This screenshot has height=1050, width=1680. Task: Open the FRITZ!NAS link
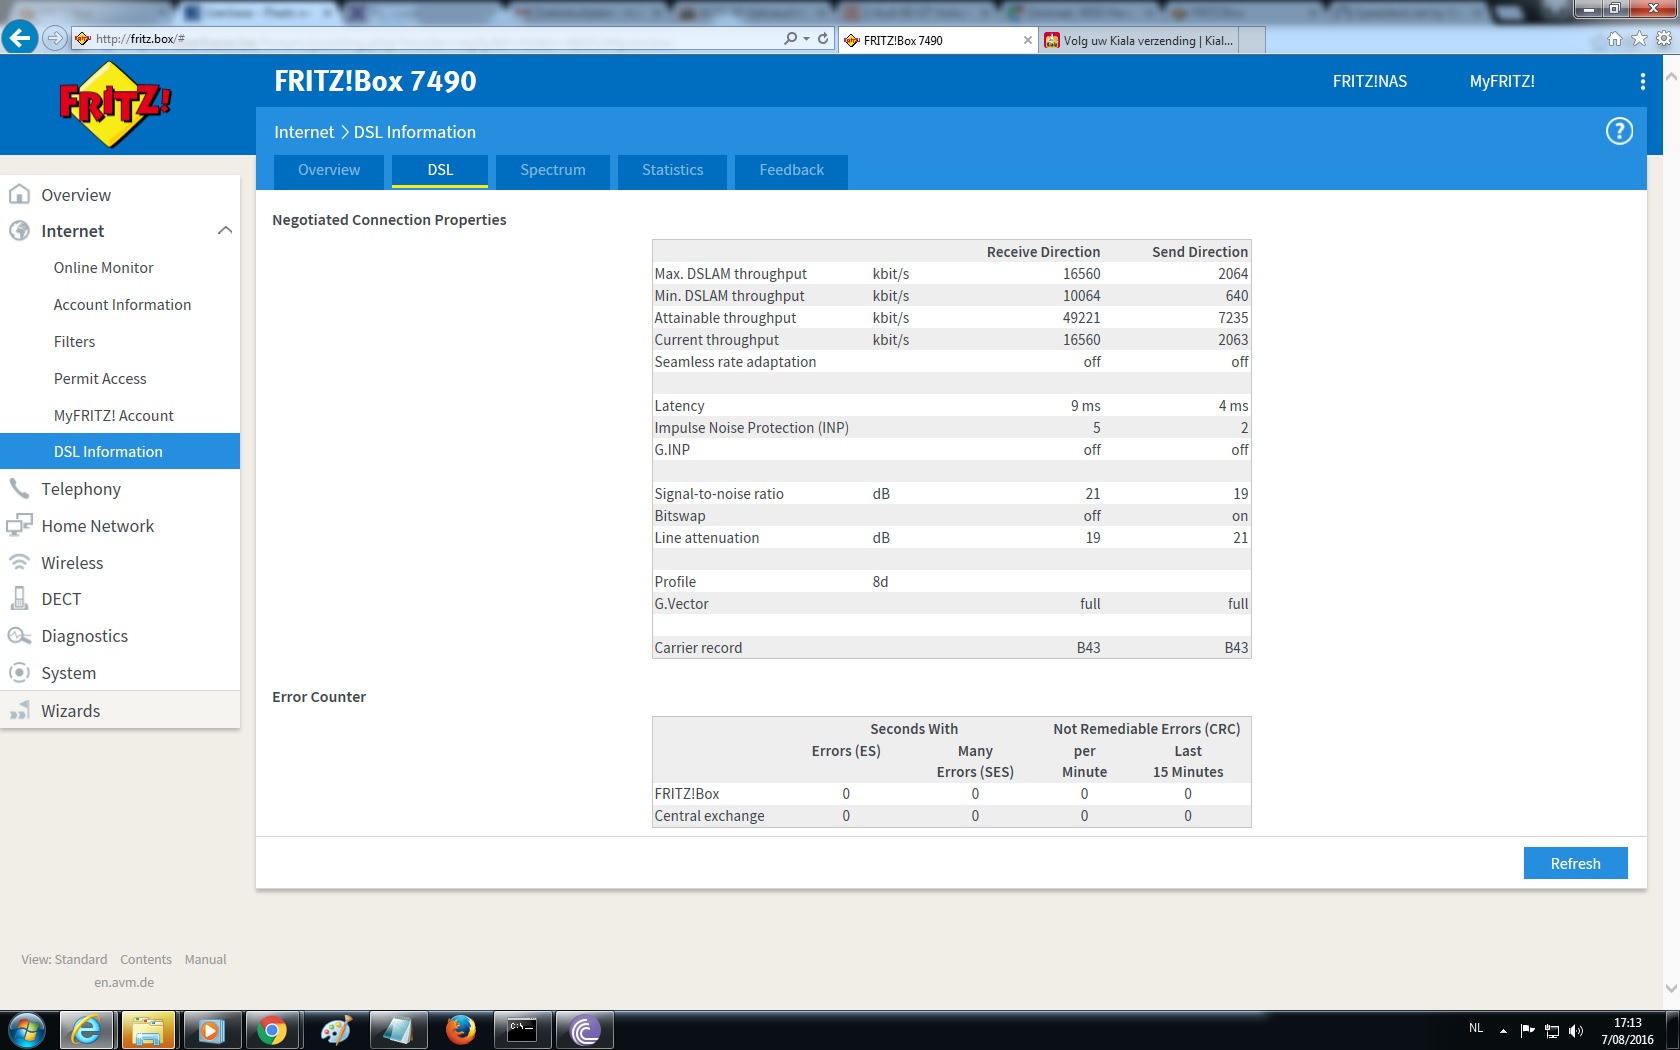(1369, 82)
